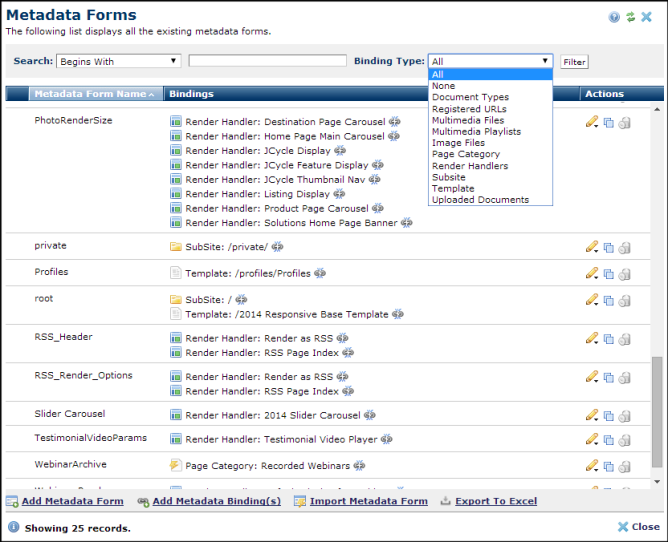Viewport: 668px width, 542px height.
Task: Click the edit pencil for Slider Carousel
Action: coord(592,415)
